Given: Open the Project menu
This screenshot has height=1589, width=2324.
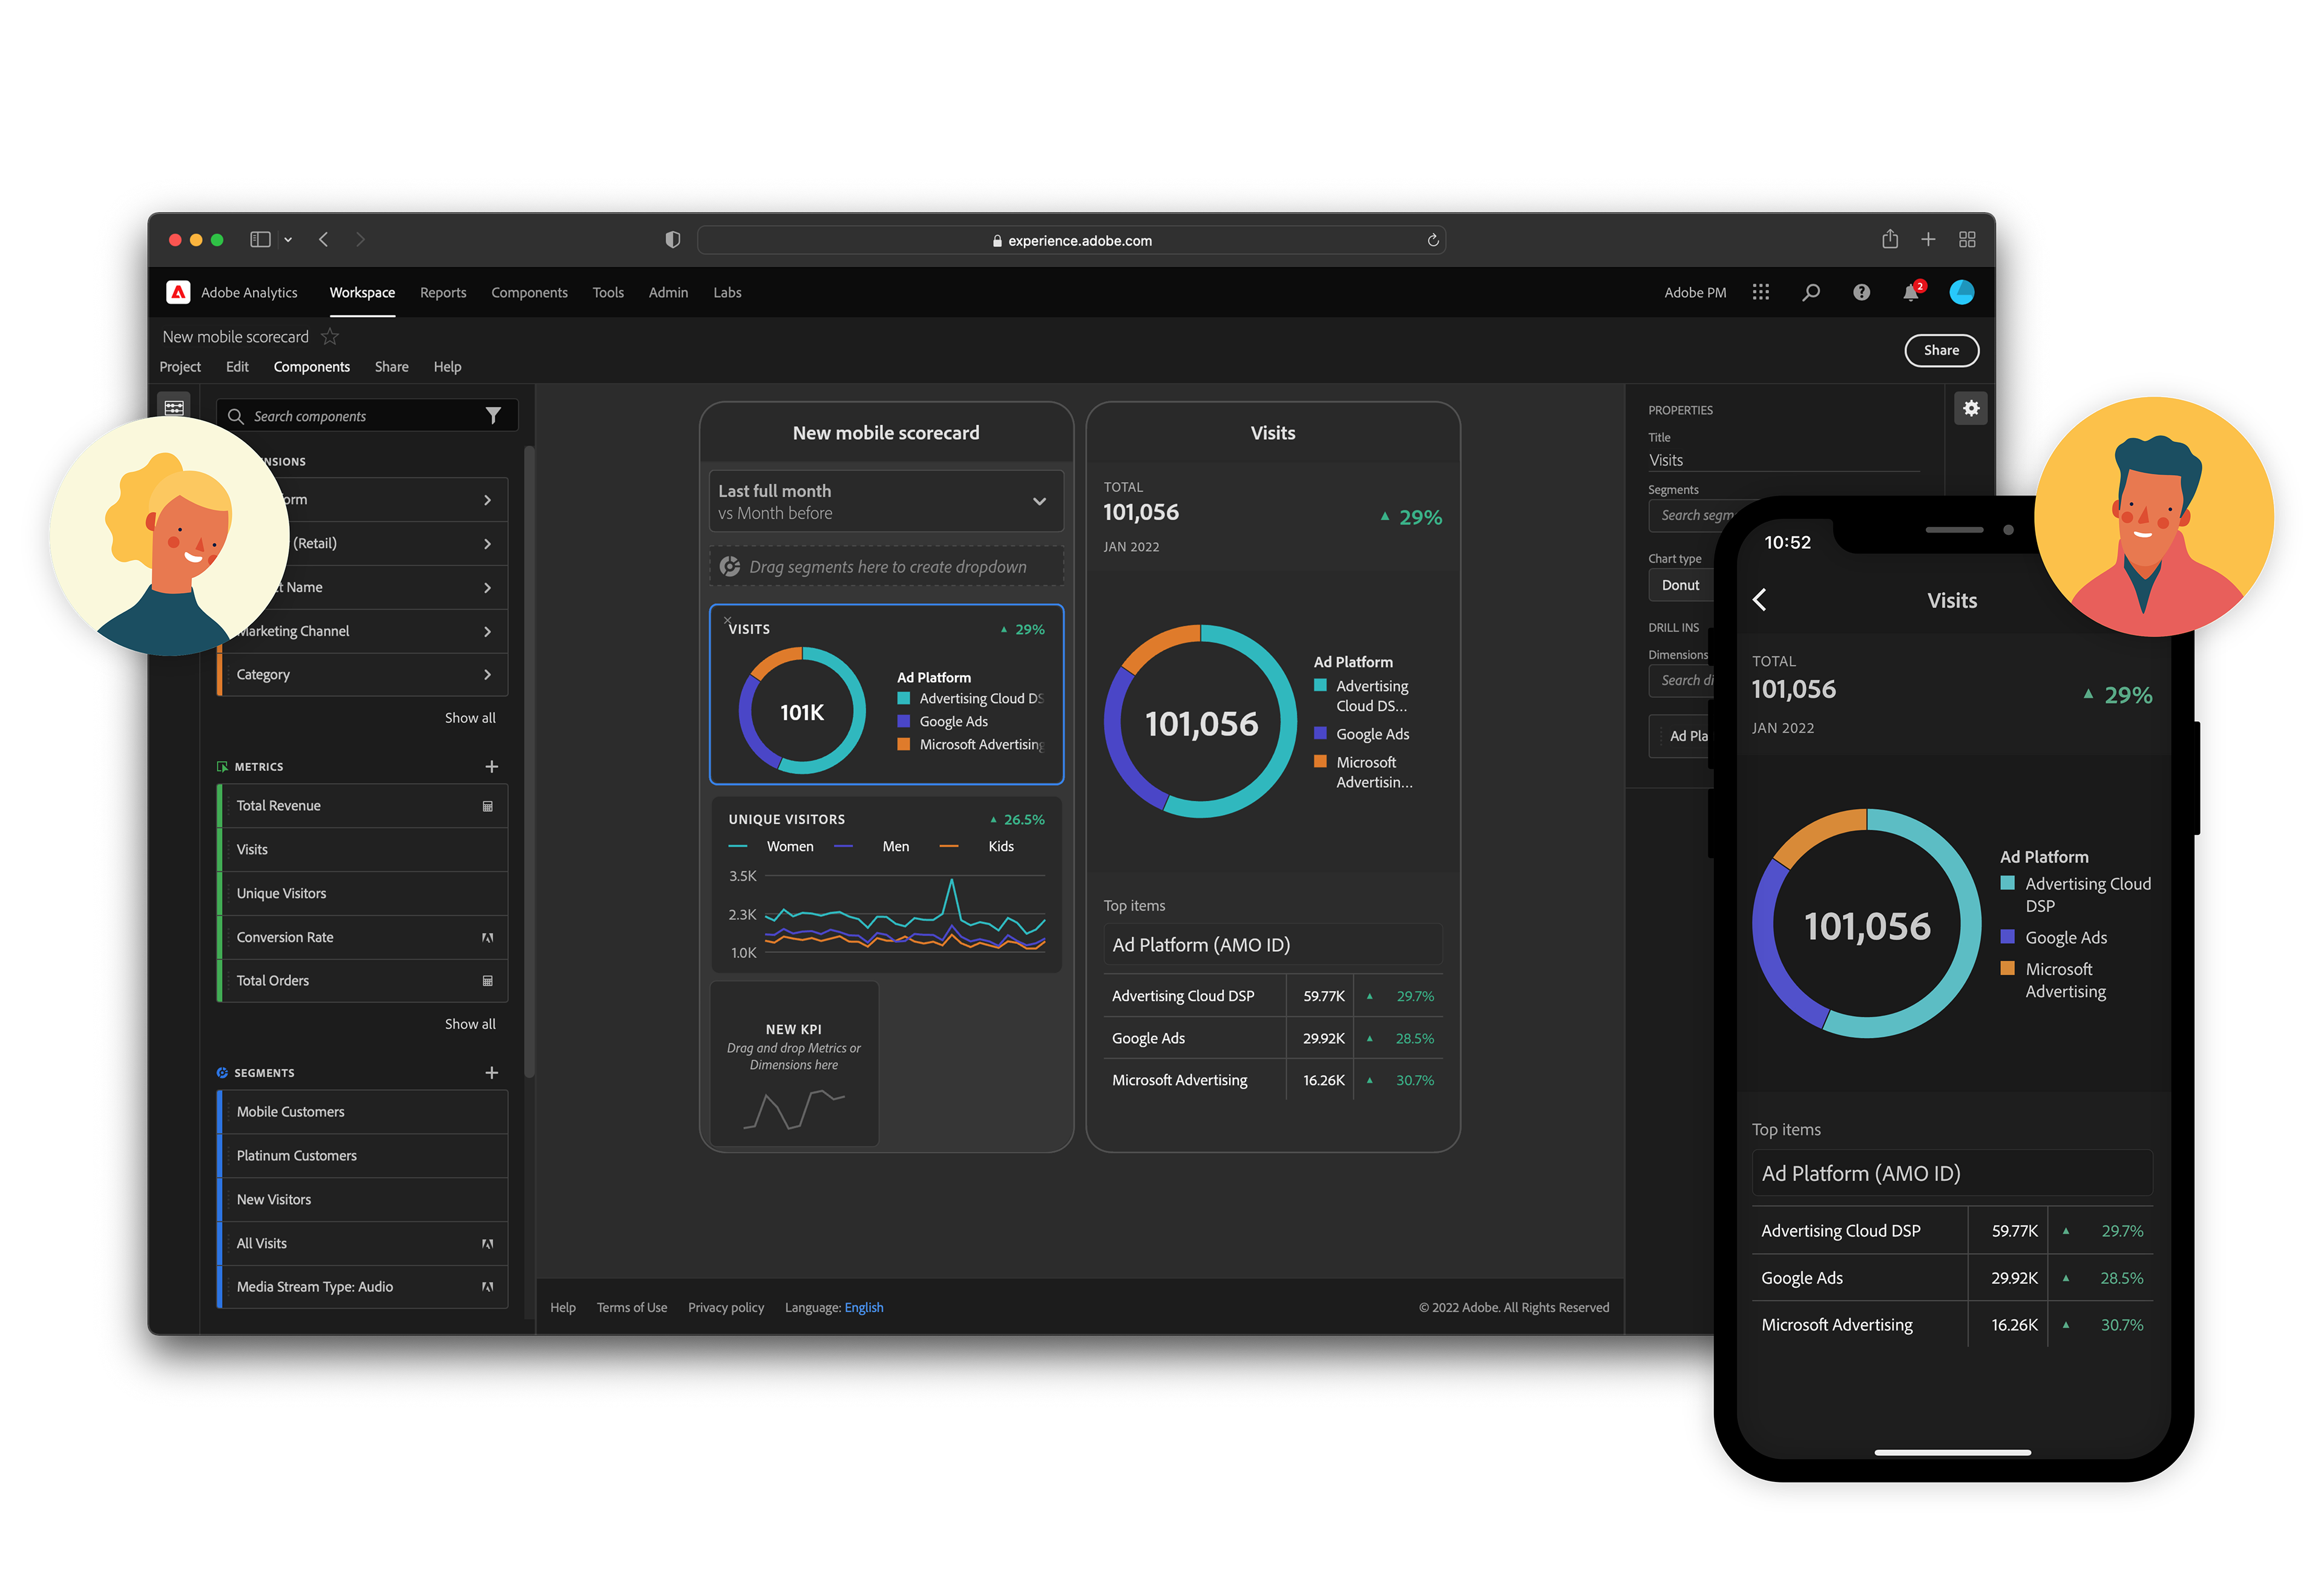Looking at the screenshot, I should (x=180, y=367).
